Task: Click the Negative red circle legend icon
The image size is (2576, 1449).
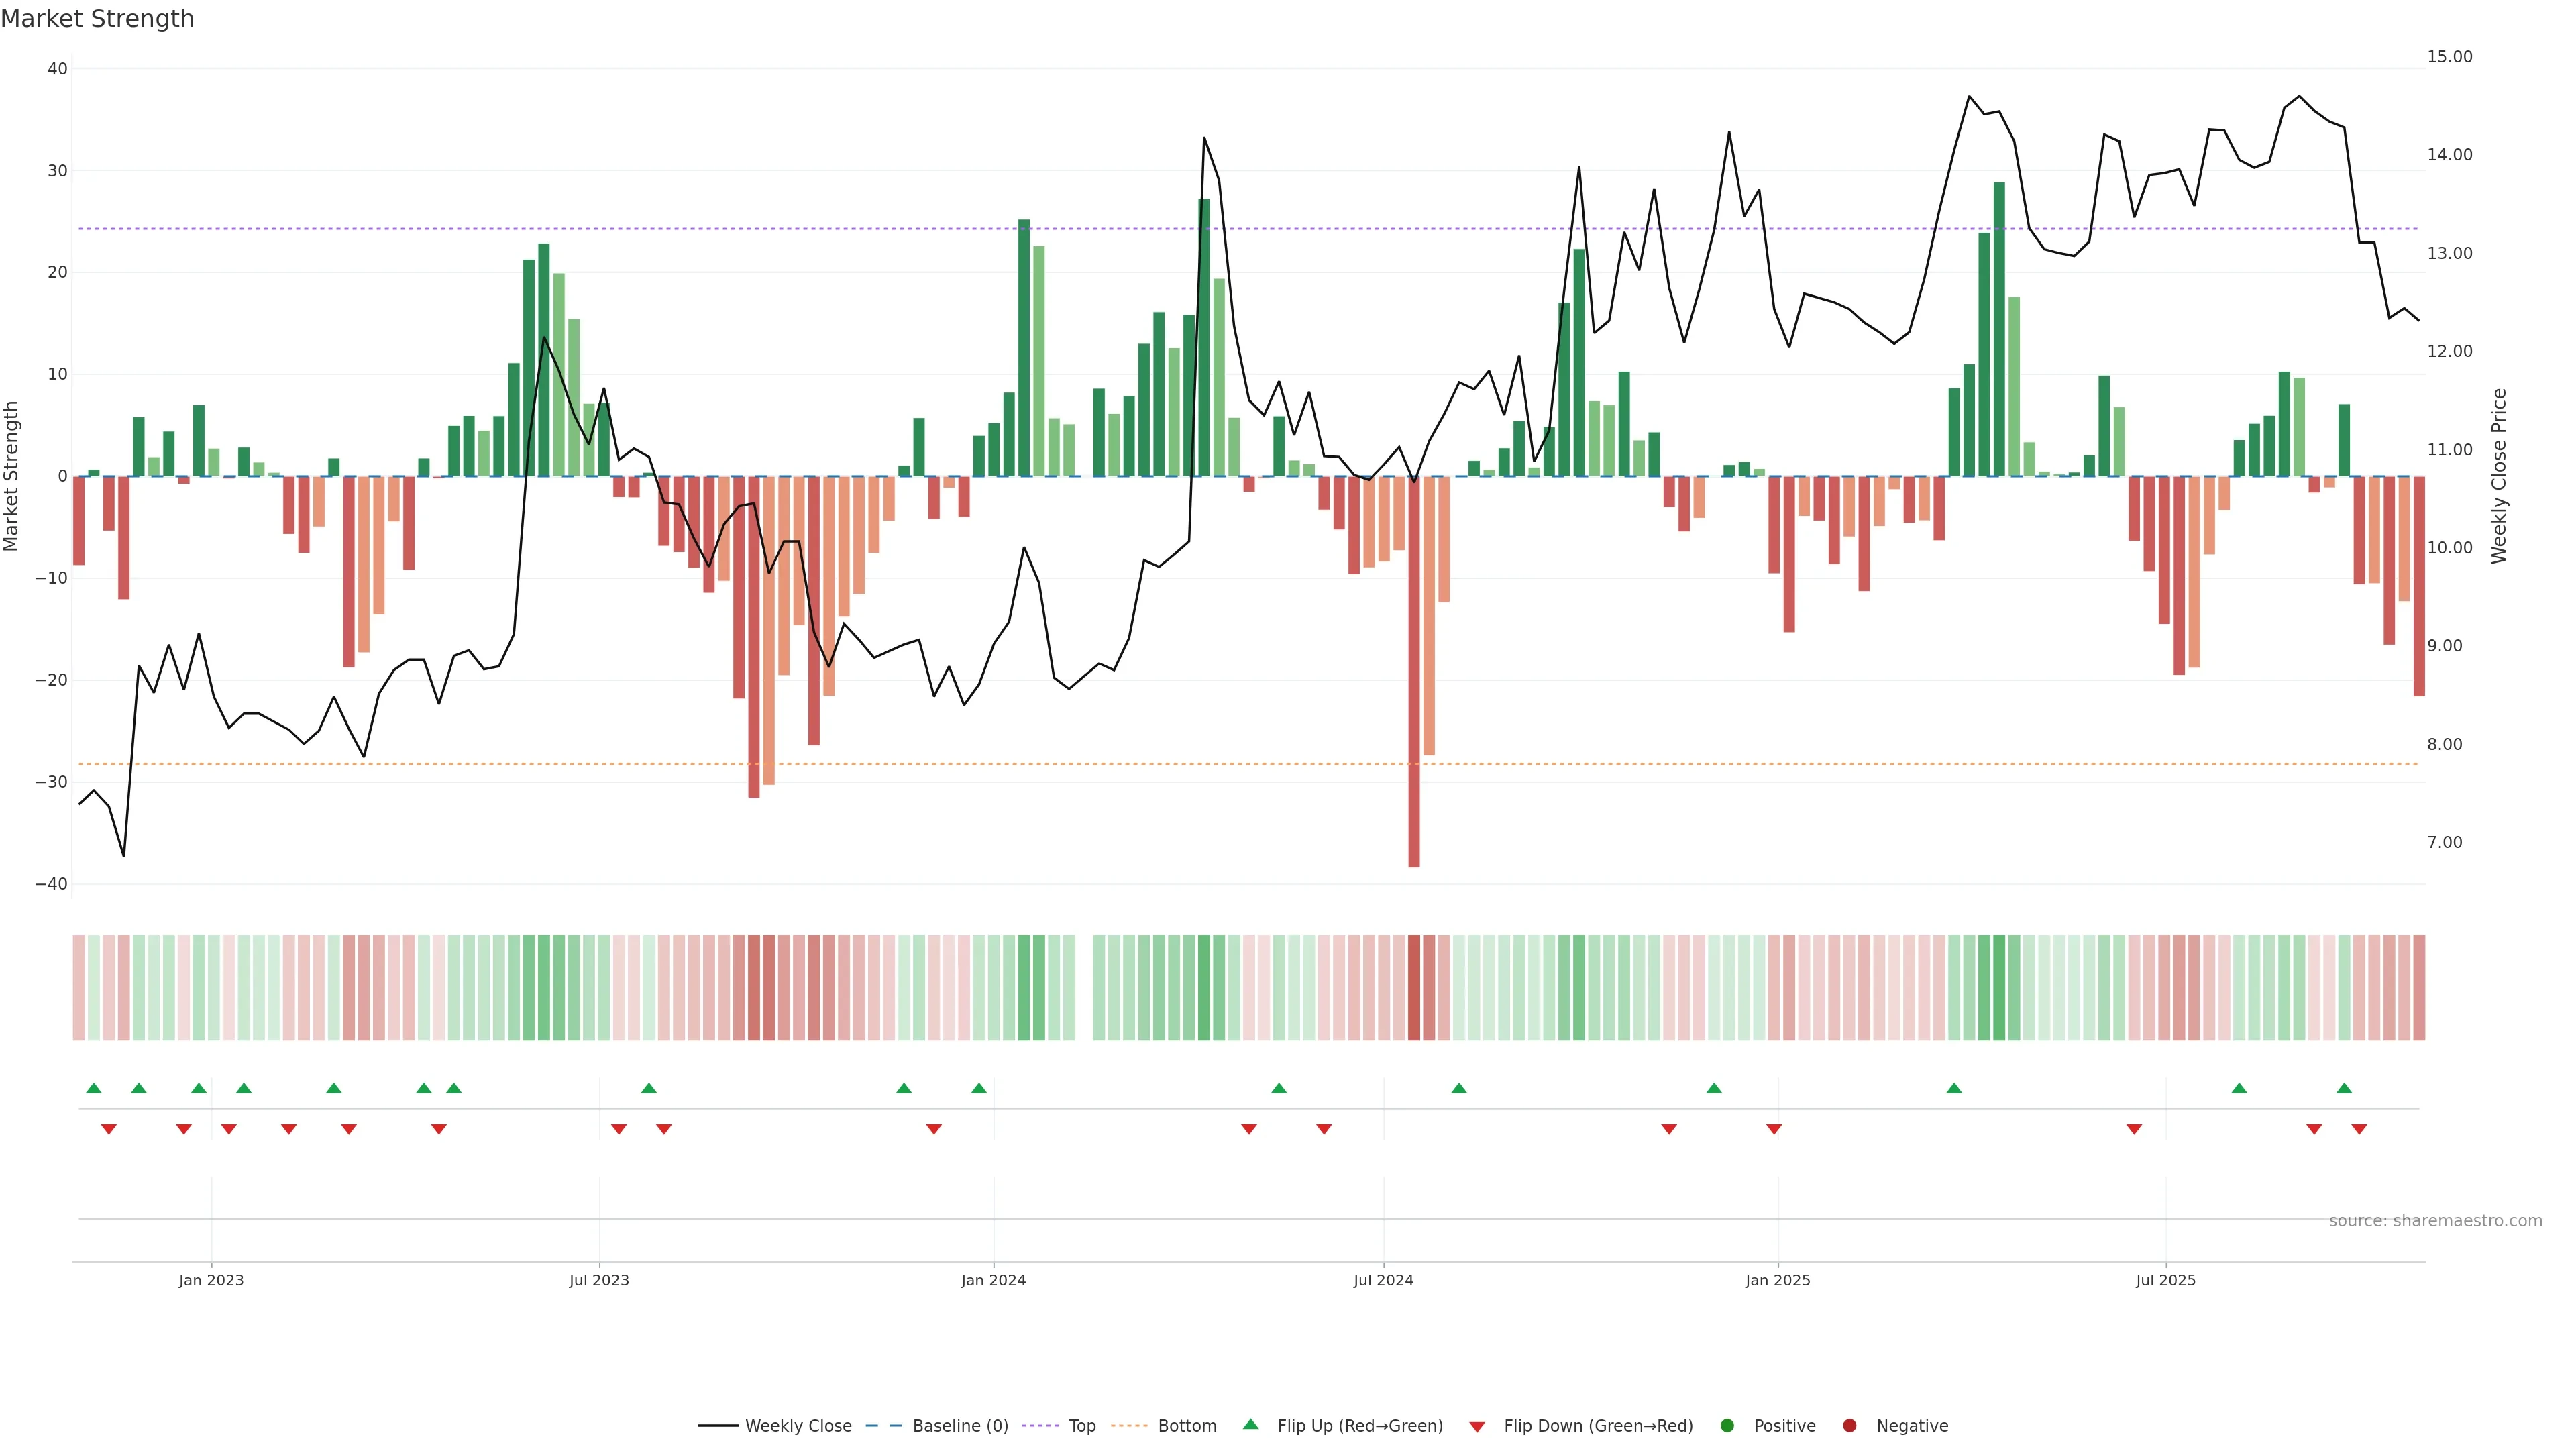Action: [1849, 1426]
